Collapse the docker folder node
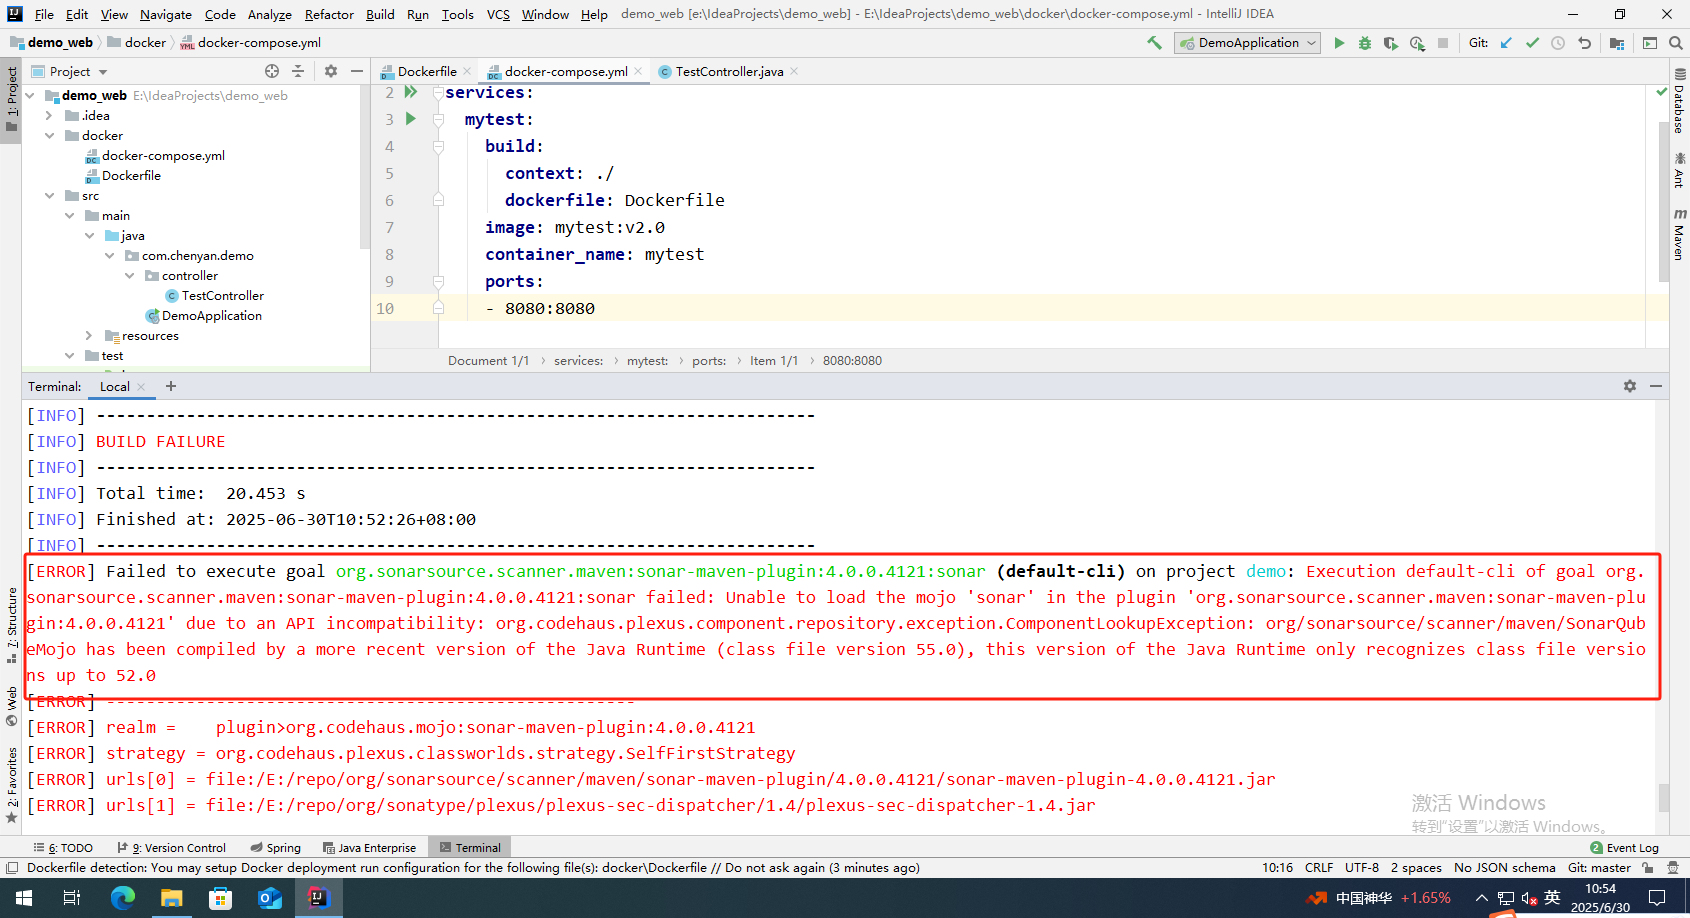Image resolution: width=1690 pixels, height=918 pixels. click(x=49, y=136)
